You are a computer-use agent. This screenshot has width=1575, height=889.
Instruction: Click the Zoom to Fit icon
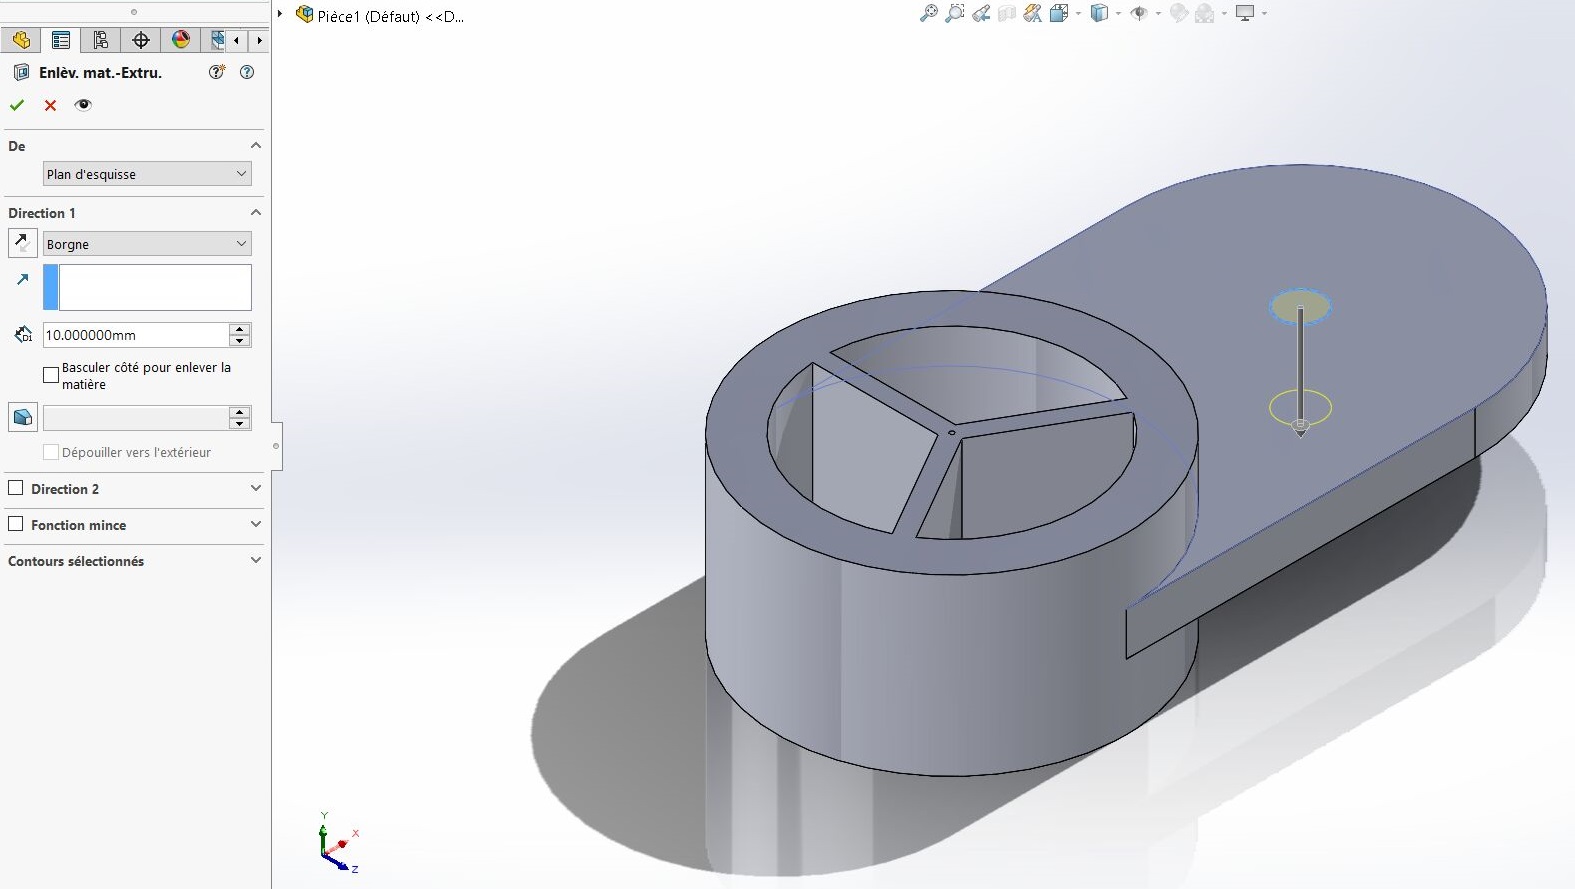point(929,13)
